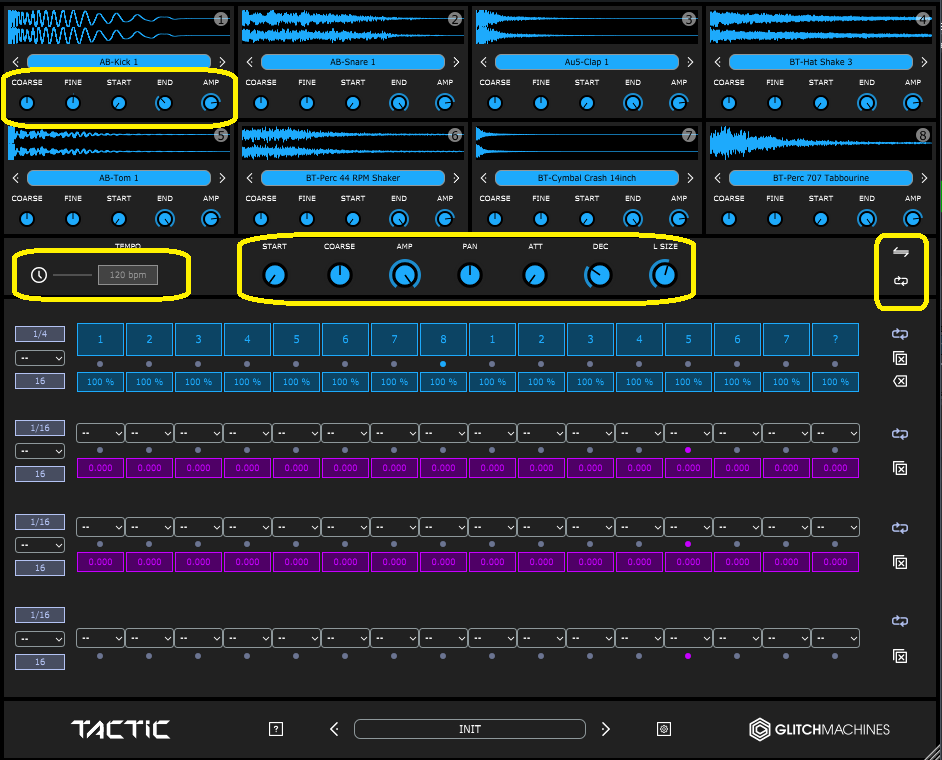Click the next sample arrow beside BT-Cymbal Crash 14inch
This screenshot has width=942, height=760.
690,178
